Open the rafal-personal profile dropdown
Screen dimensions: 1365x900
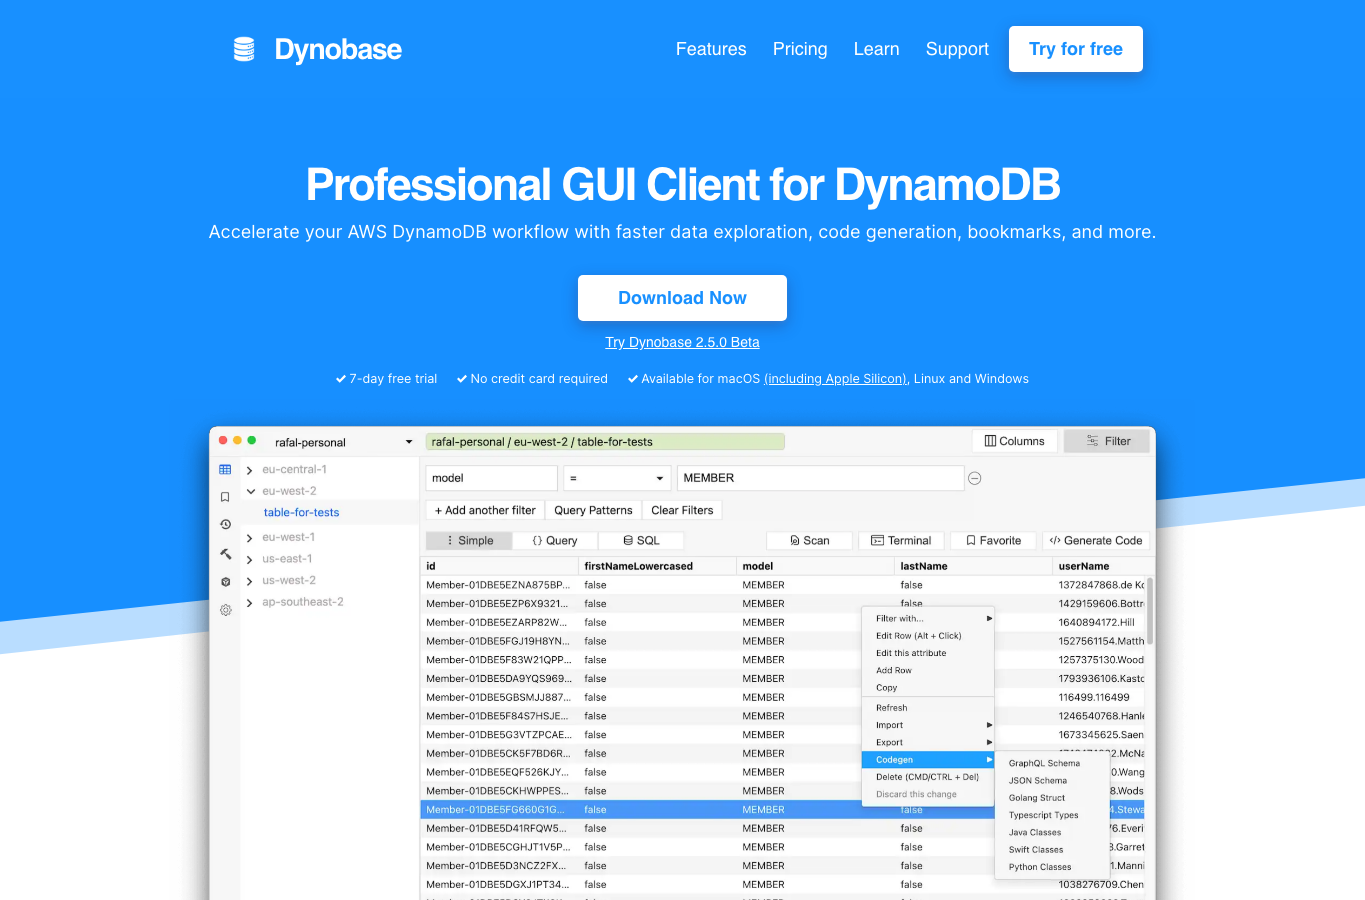pos(344,442)
